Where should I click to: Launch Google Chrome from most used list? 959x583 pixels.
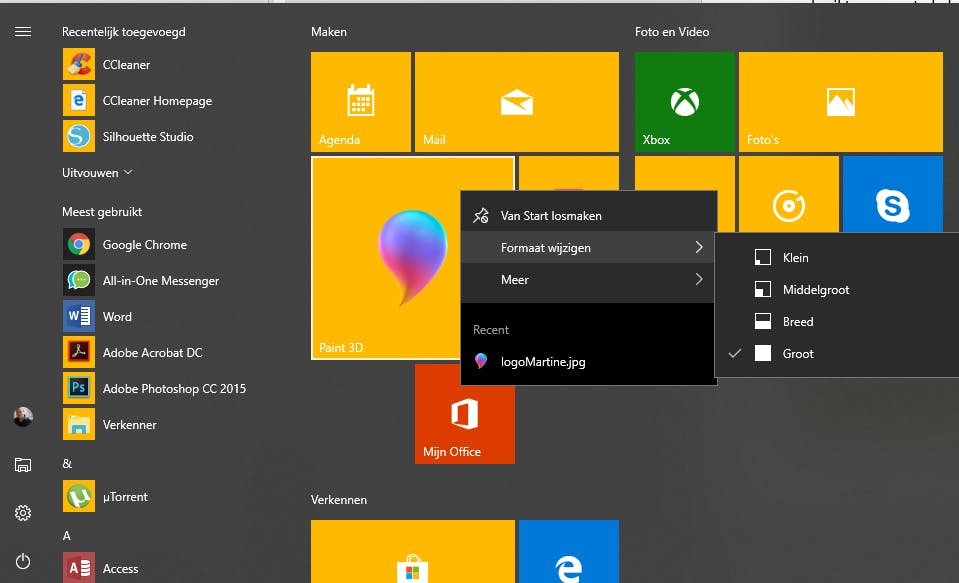pos(144,244)
